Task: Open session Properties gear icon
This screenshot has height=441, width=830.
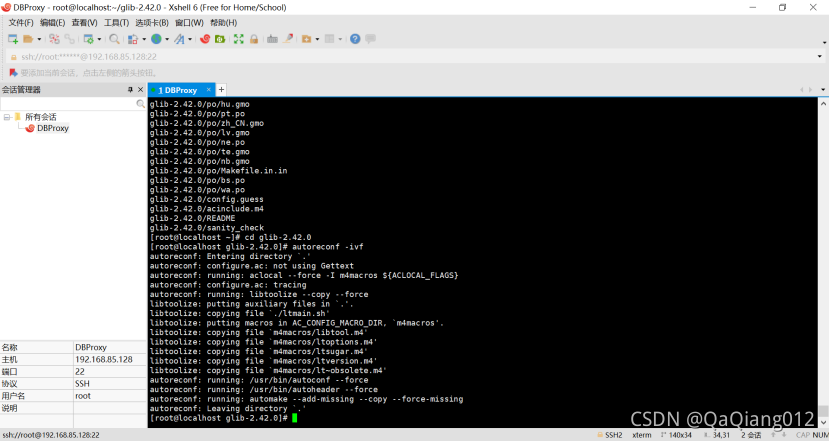Action: pyautogui.click(x=88, y=39)
